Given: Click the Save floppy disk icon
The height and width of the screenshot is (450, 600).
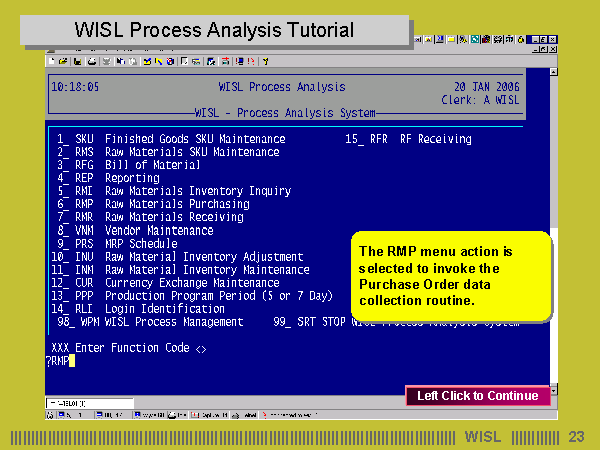Looking at the screenshot, I should tap(77, 62).
